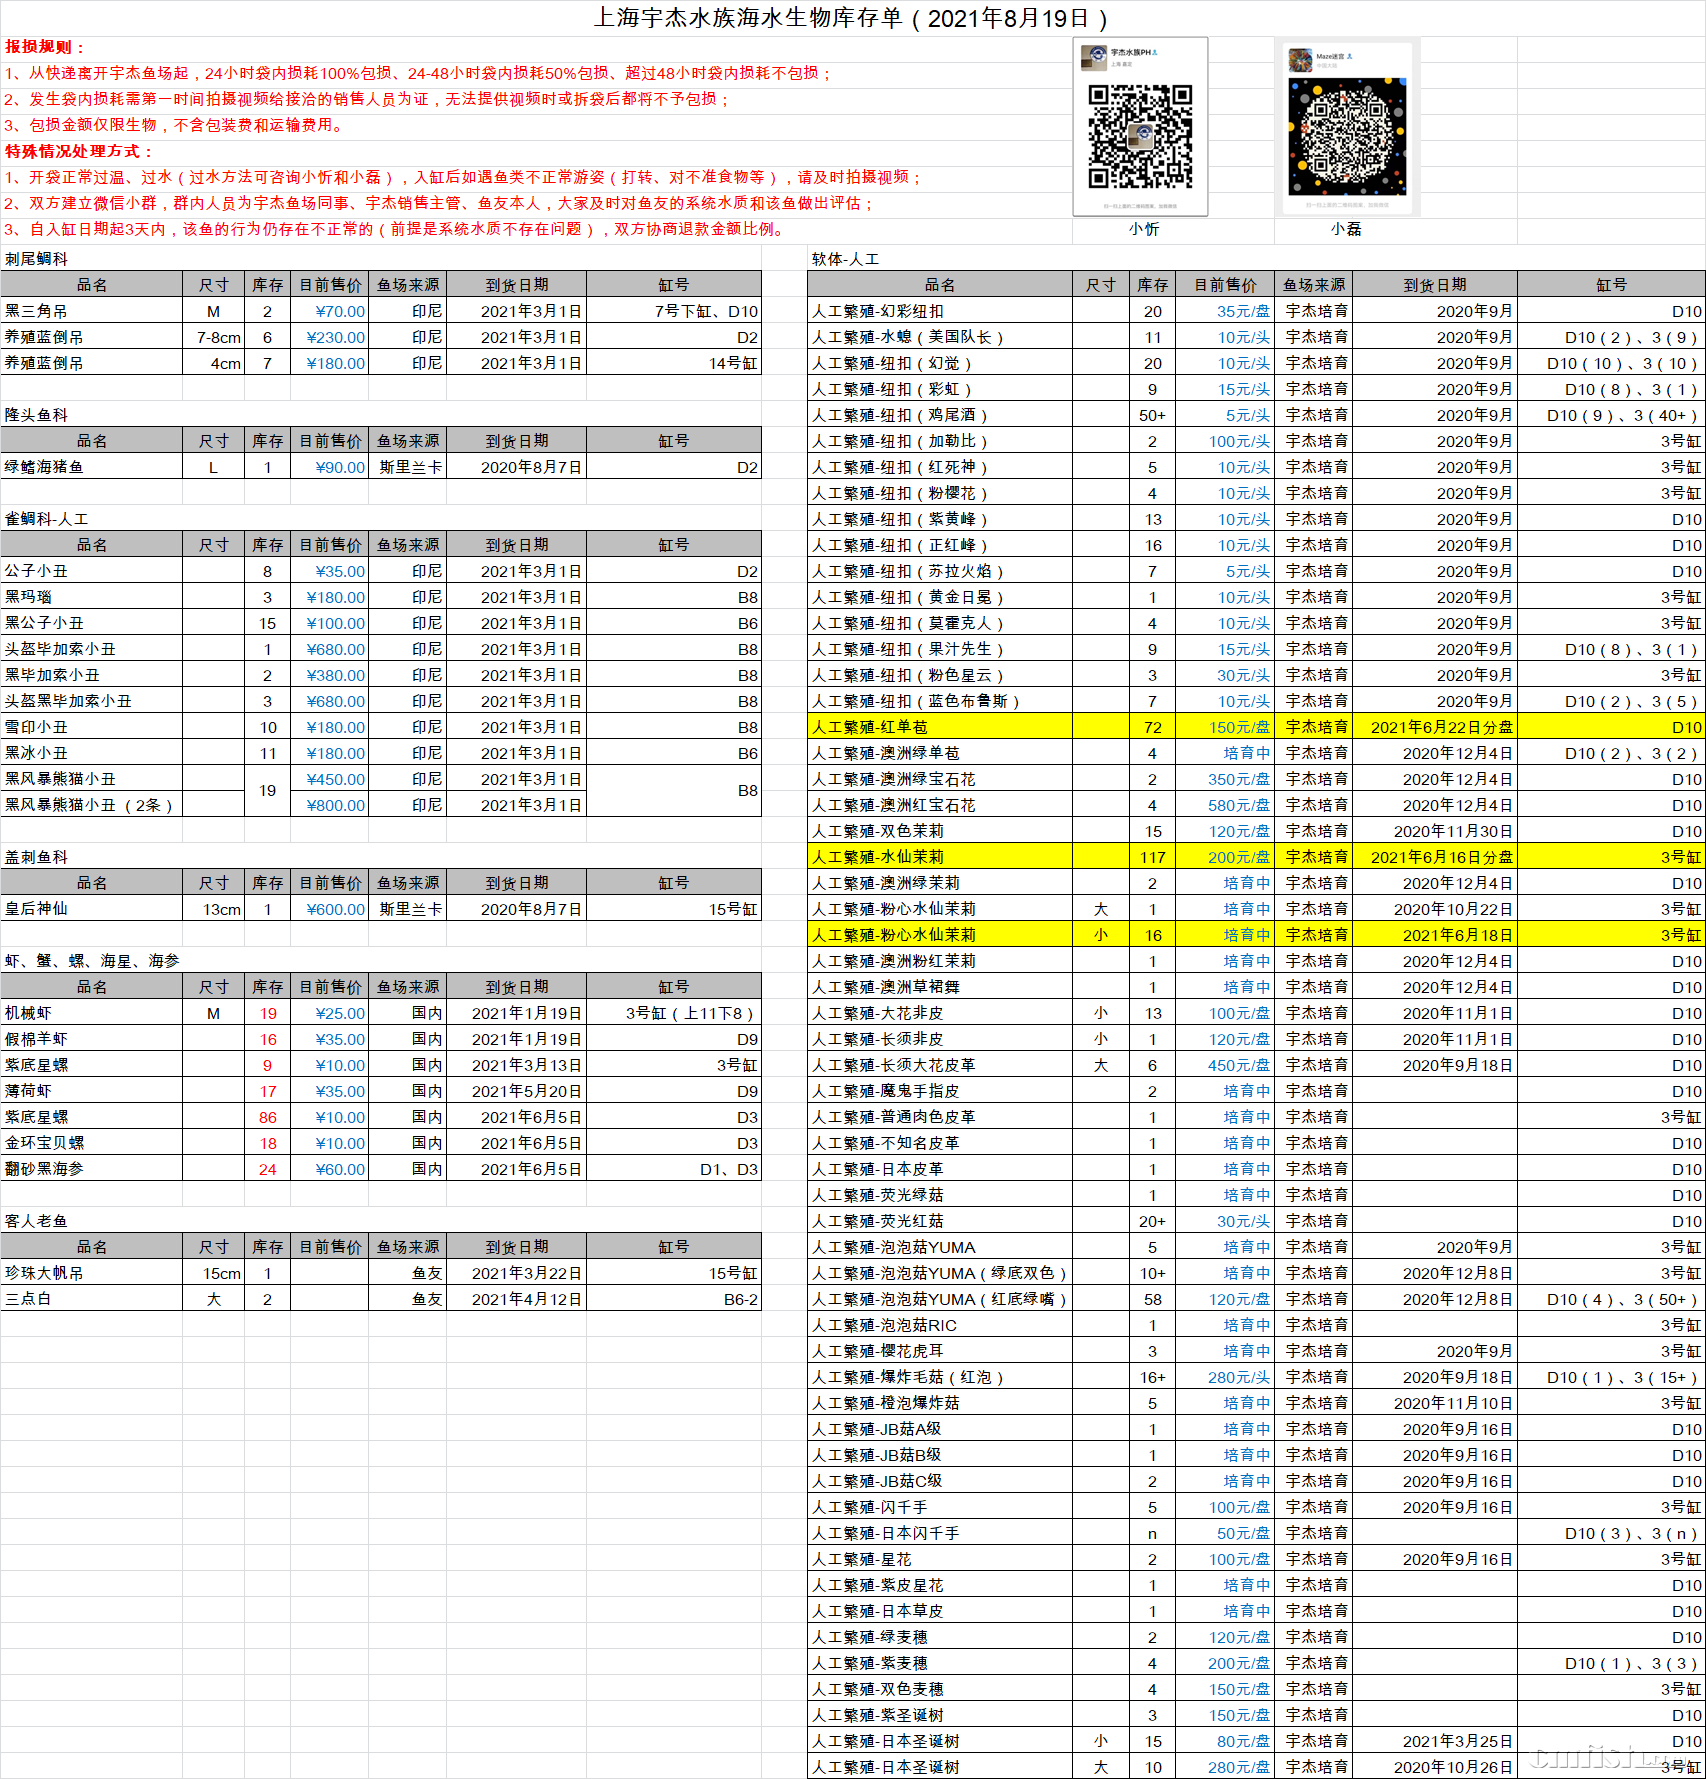Click the 小忻 black-and-white QR code
The width and height of the screenshot is (1706, 1779).
coord(1140,136)
